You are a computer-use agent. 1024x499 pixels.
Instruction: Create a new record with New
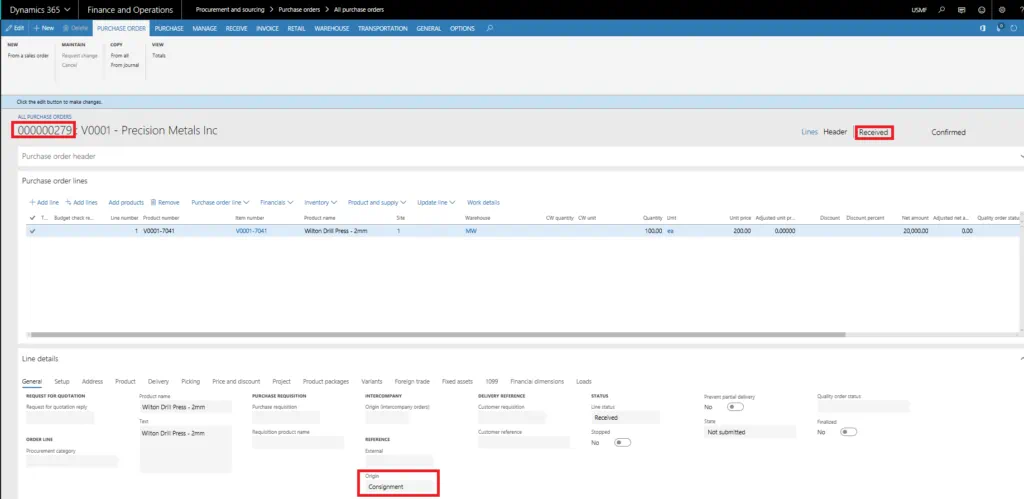(x=44, y=29)
